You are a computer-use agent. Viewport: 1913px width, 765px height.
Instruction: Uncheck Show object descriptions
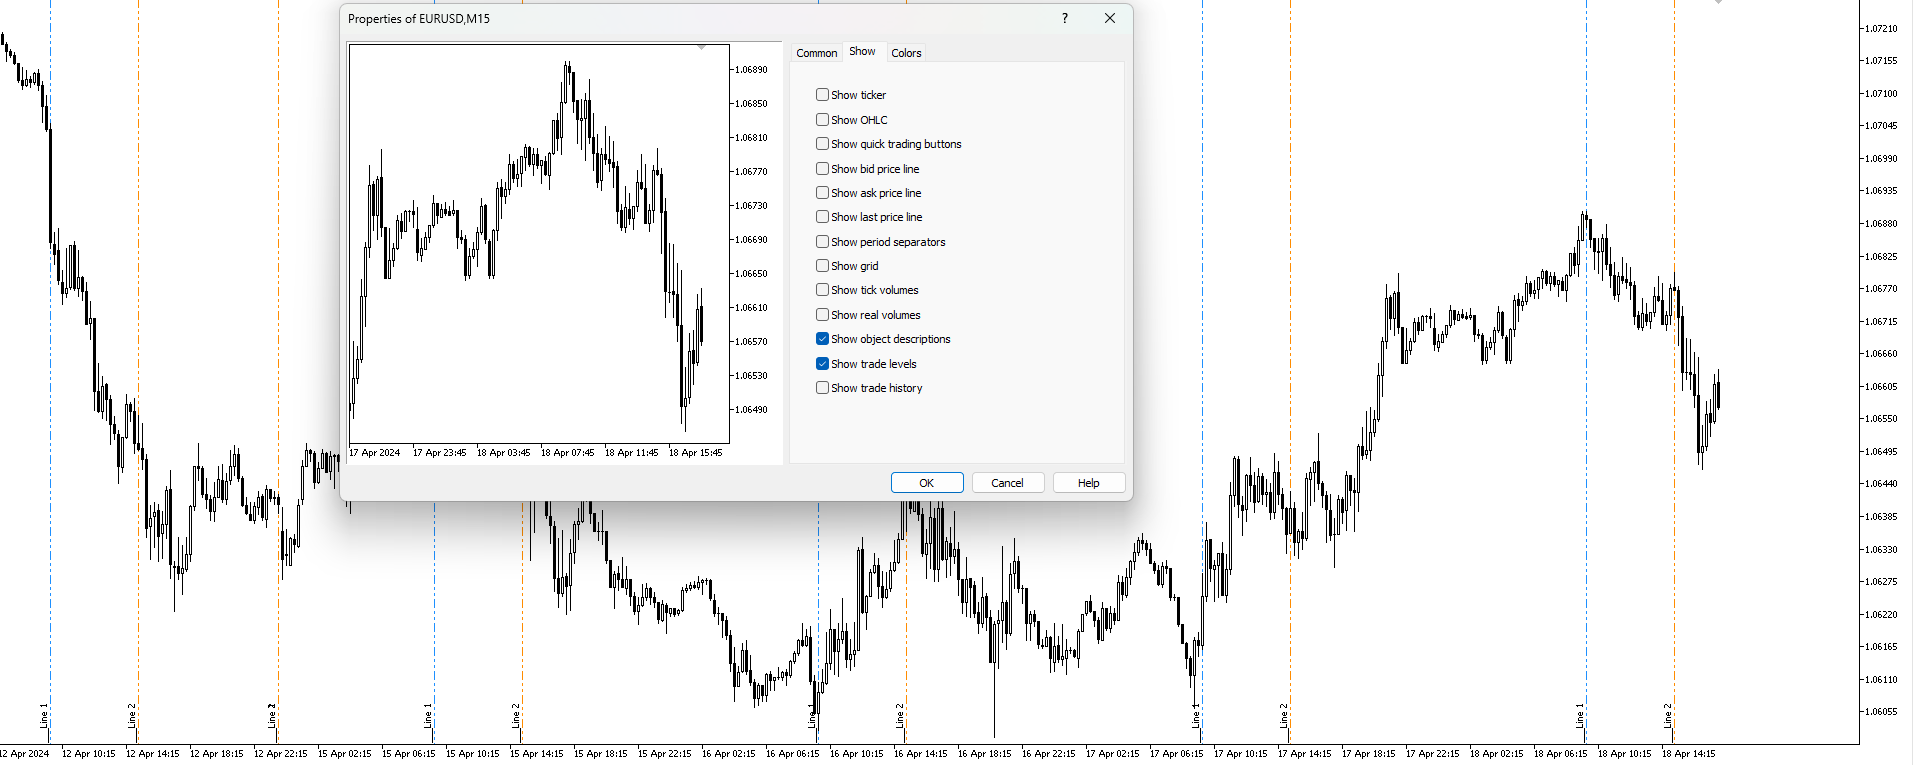click(x=822, y=339)
